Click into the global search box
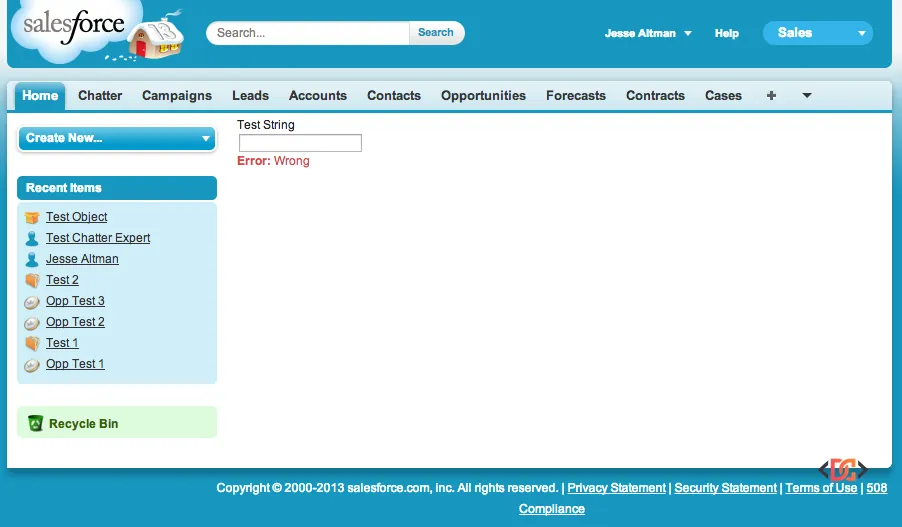The image size is (902, 527). [310, 33]
